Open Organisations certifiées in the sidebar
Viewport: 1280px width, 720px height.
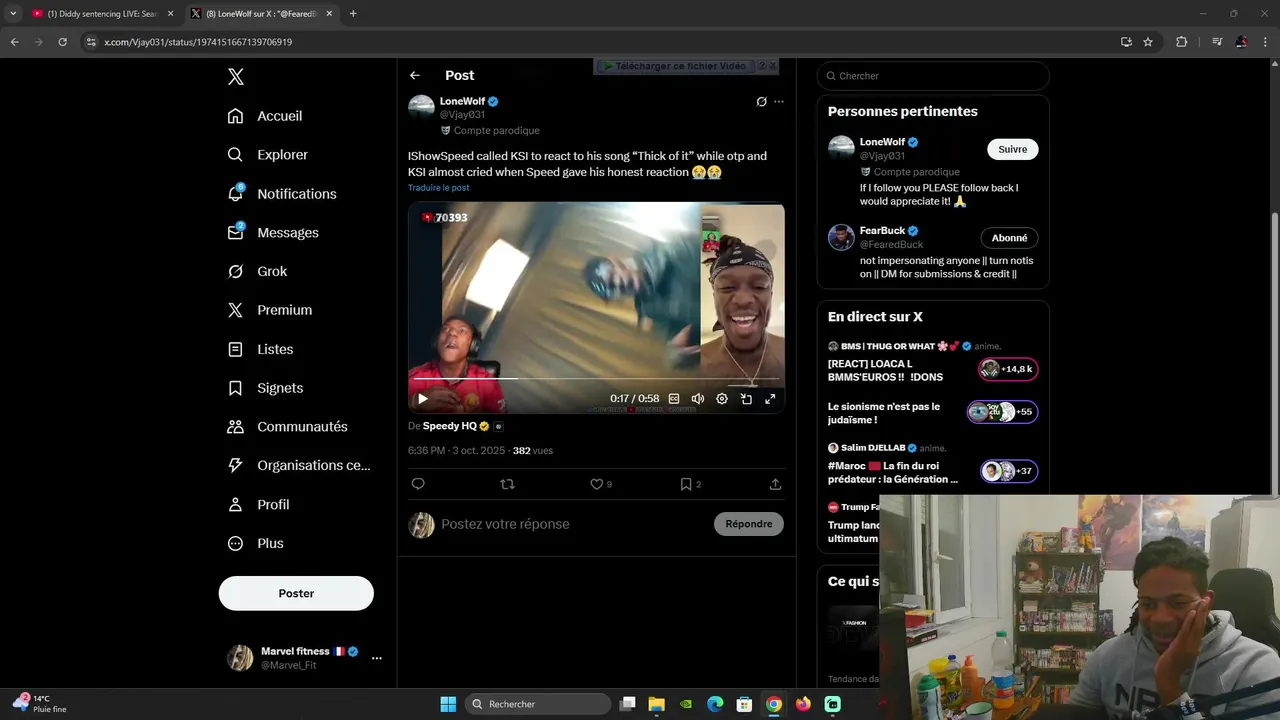(x=299, y=466)
